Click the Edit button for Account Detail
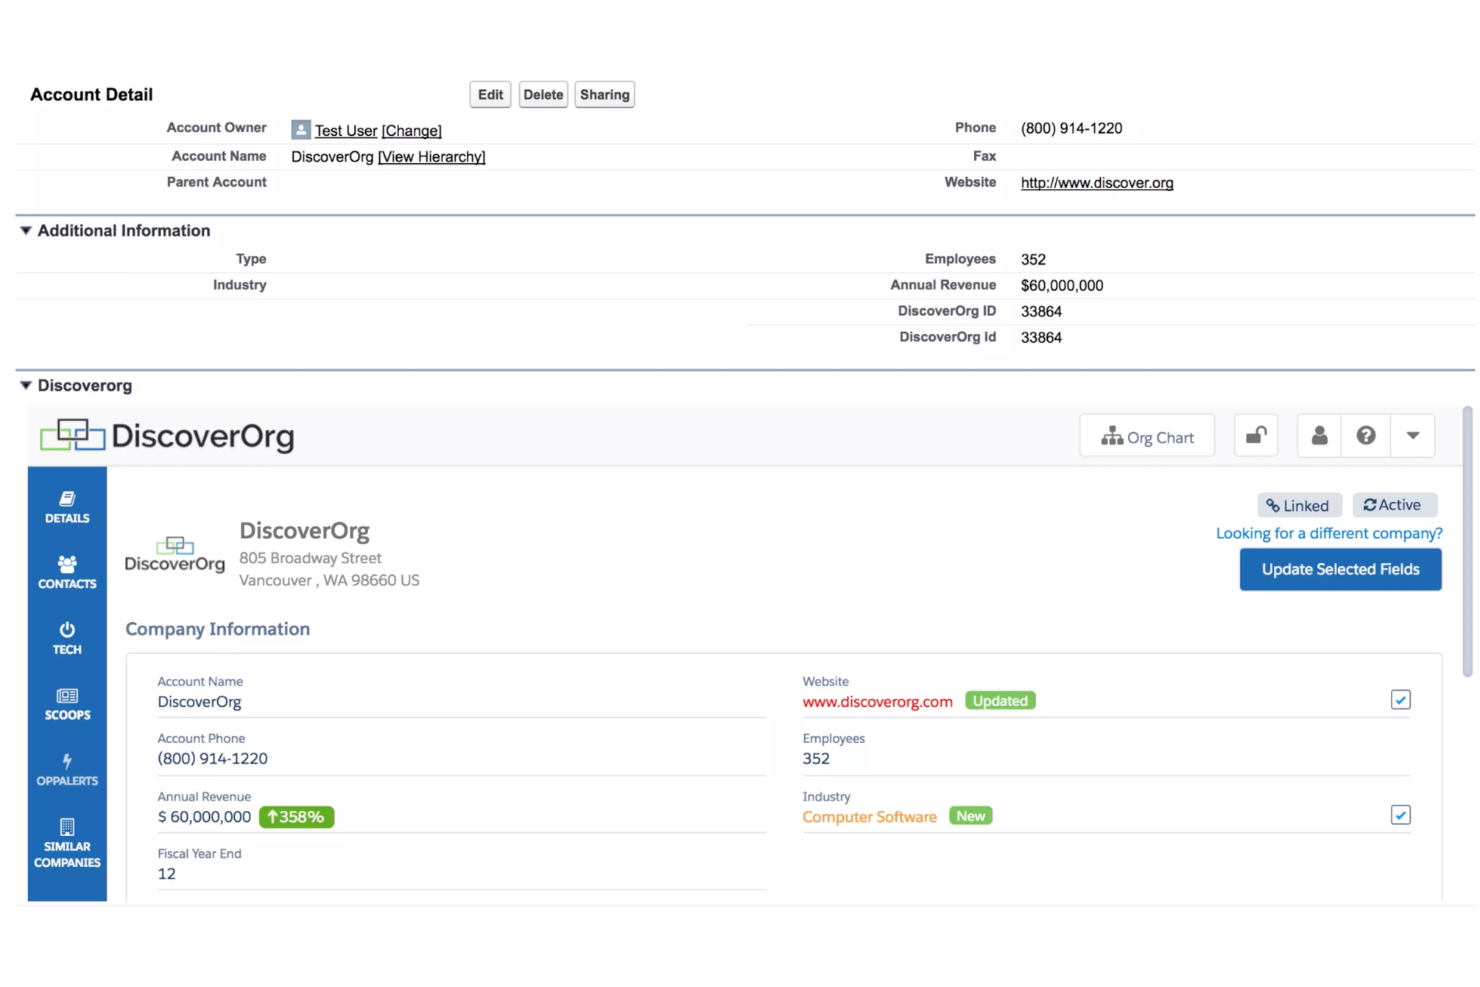 pos(490,94)
